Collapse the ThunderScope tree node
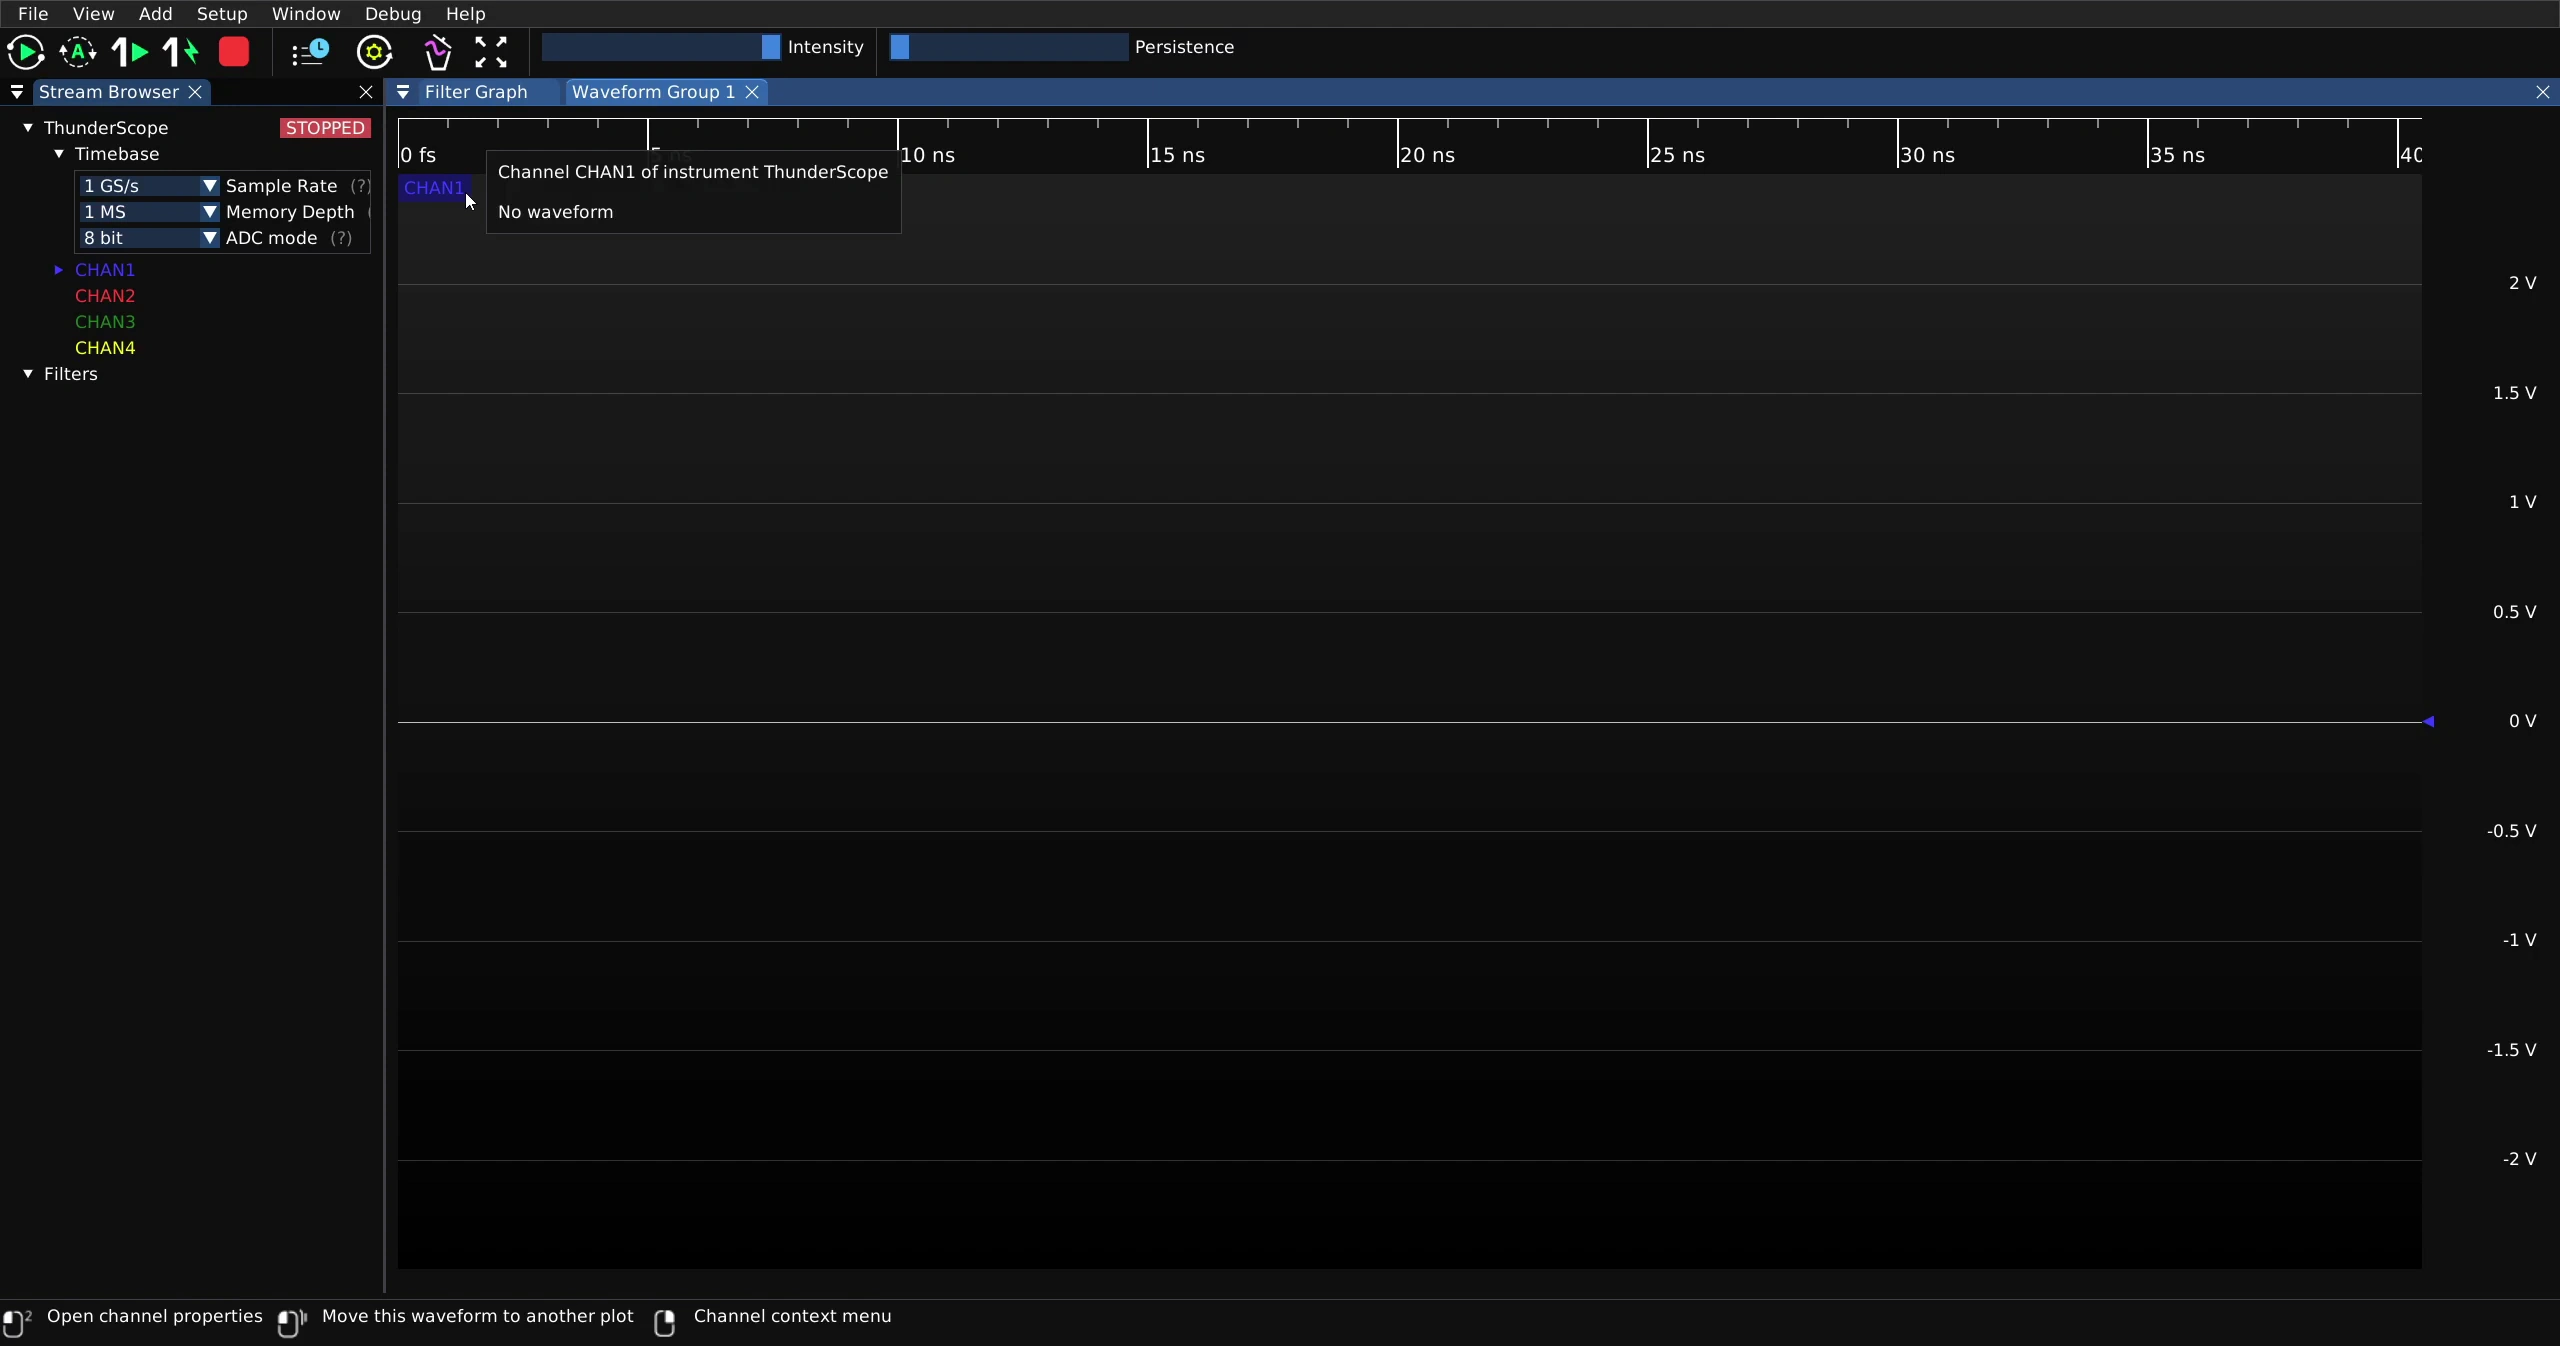Viewport: 2560px width, 1346px height. tap(28, 128)
